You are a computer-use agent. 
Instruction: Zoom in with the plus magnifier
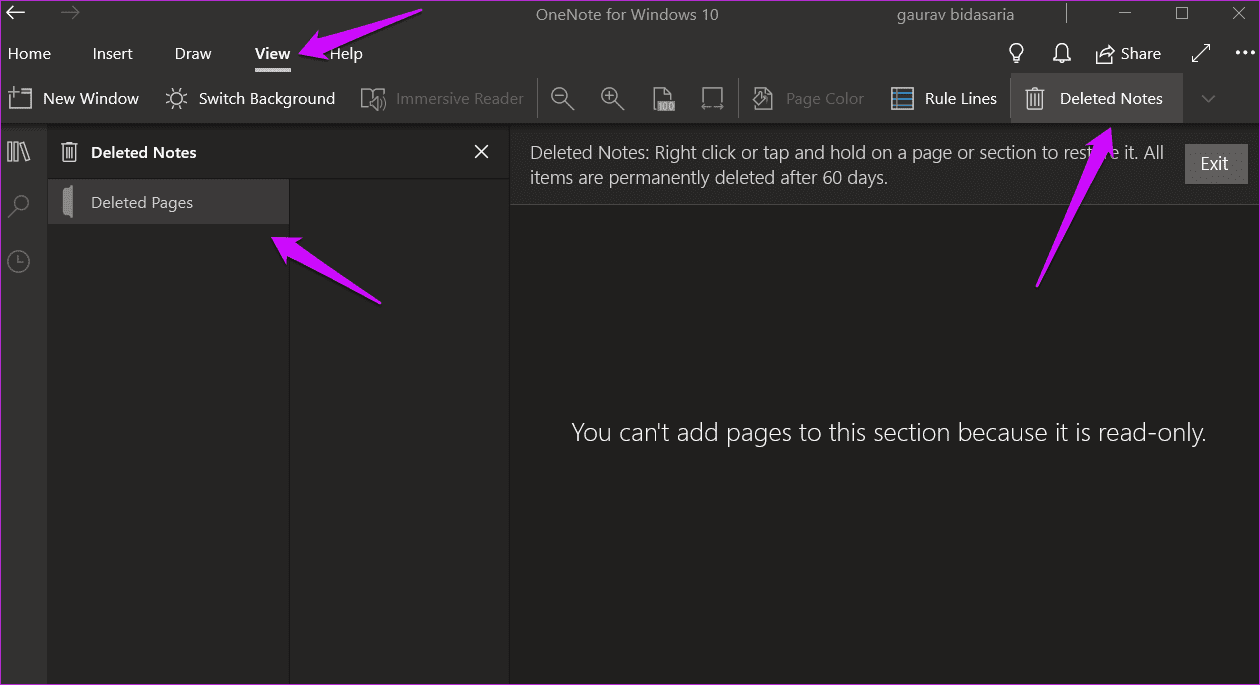[612, 98]
